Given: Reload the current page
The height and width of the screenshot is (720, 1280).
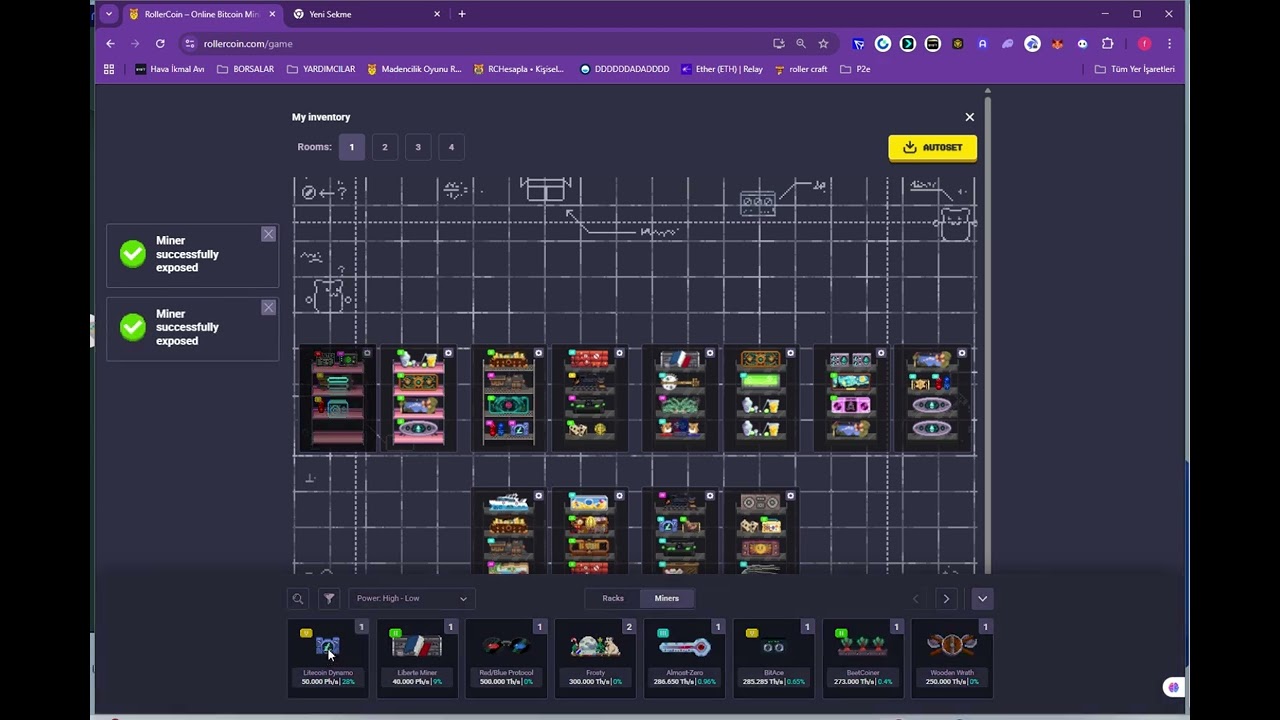Looking at the screenshot, I should 160,44.
